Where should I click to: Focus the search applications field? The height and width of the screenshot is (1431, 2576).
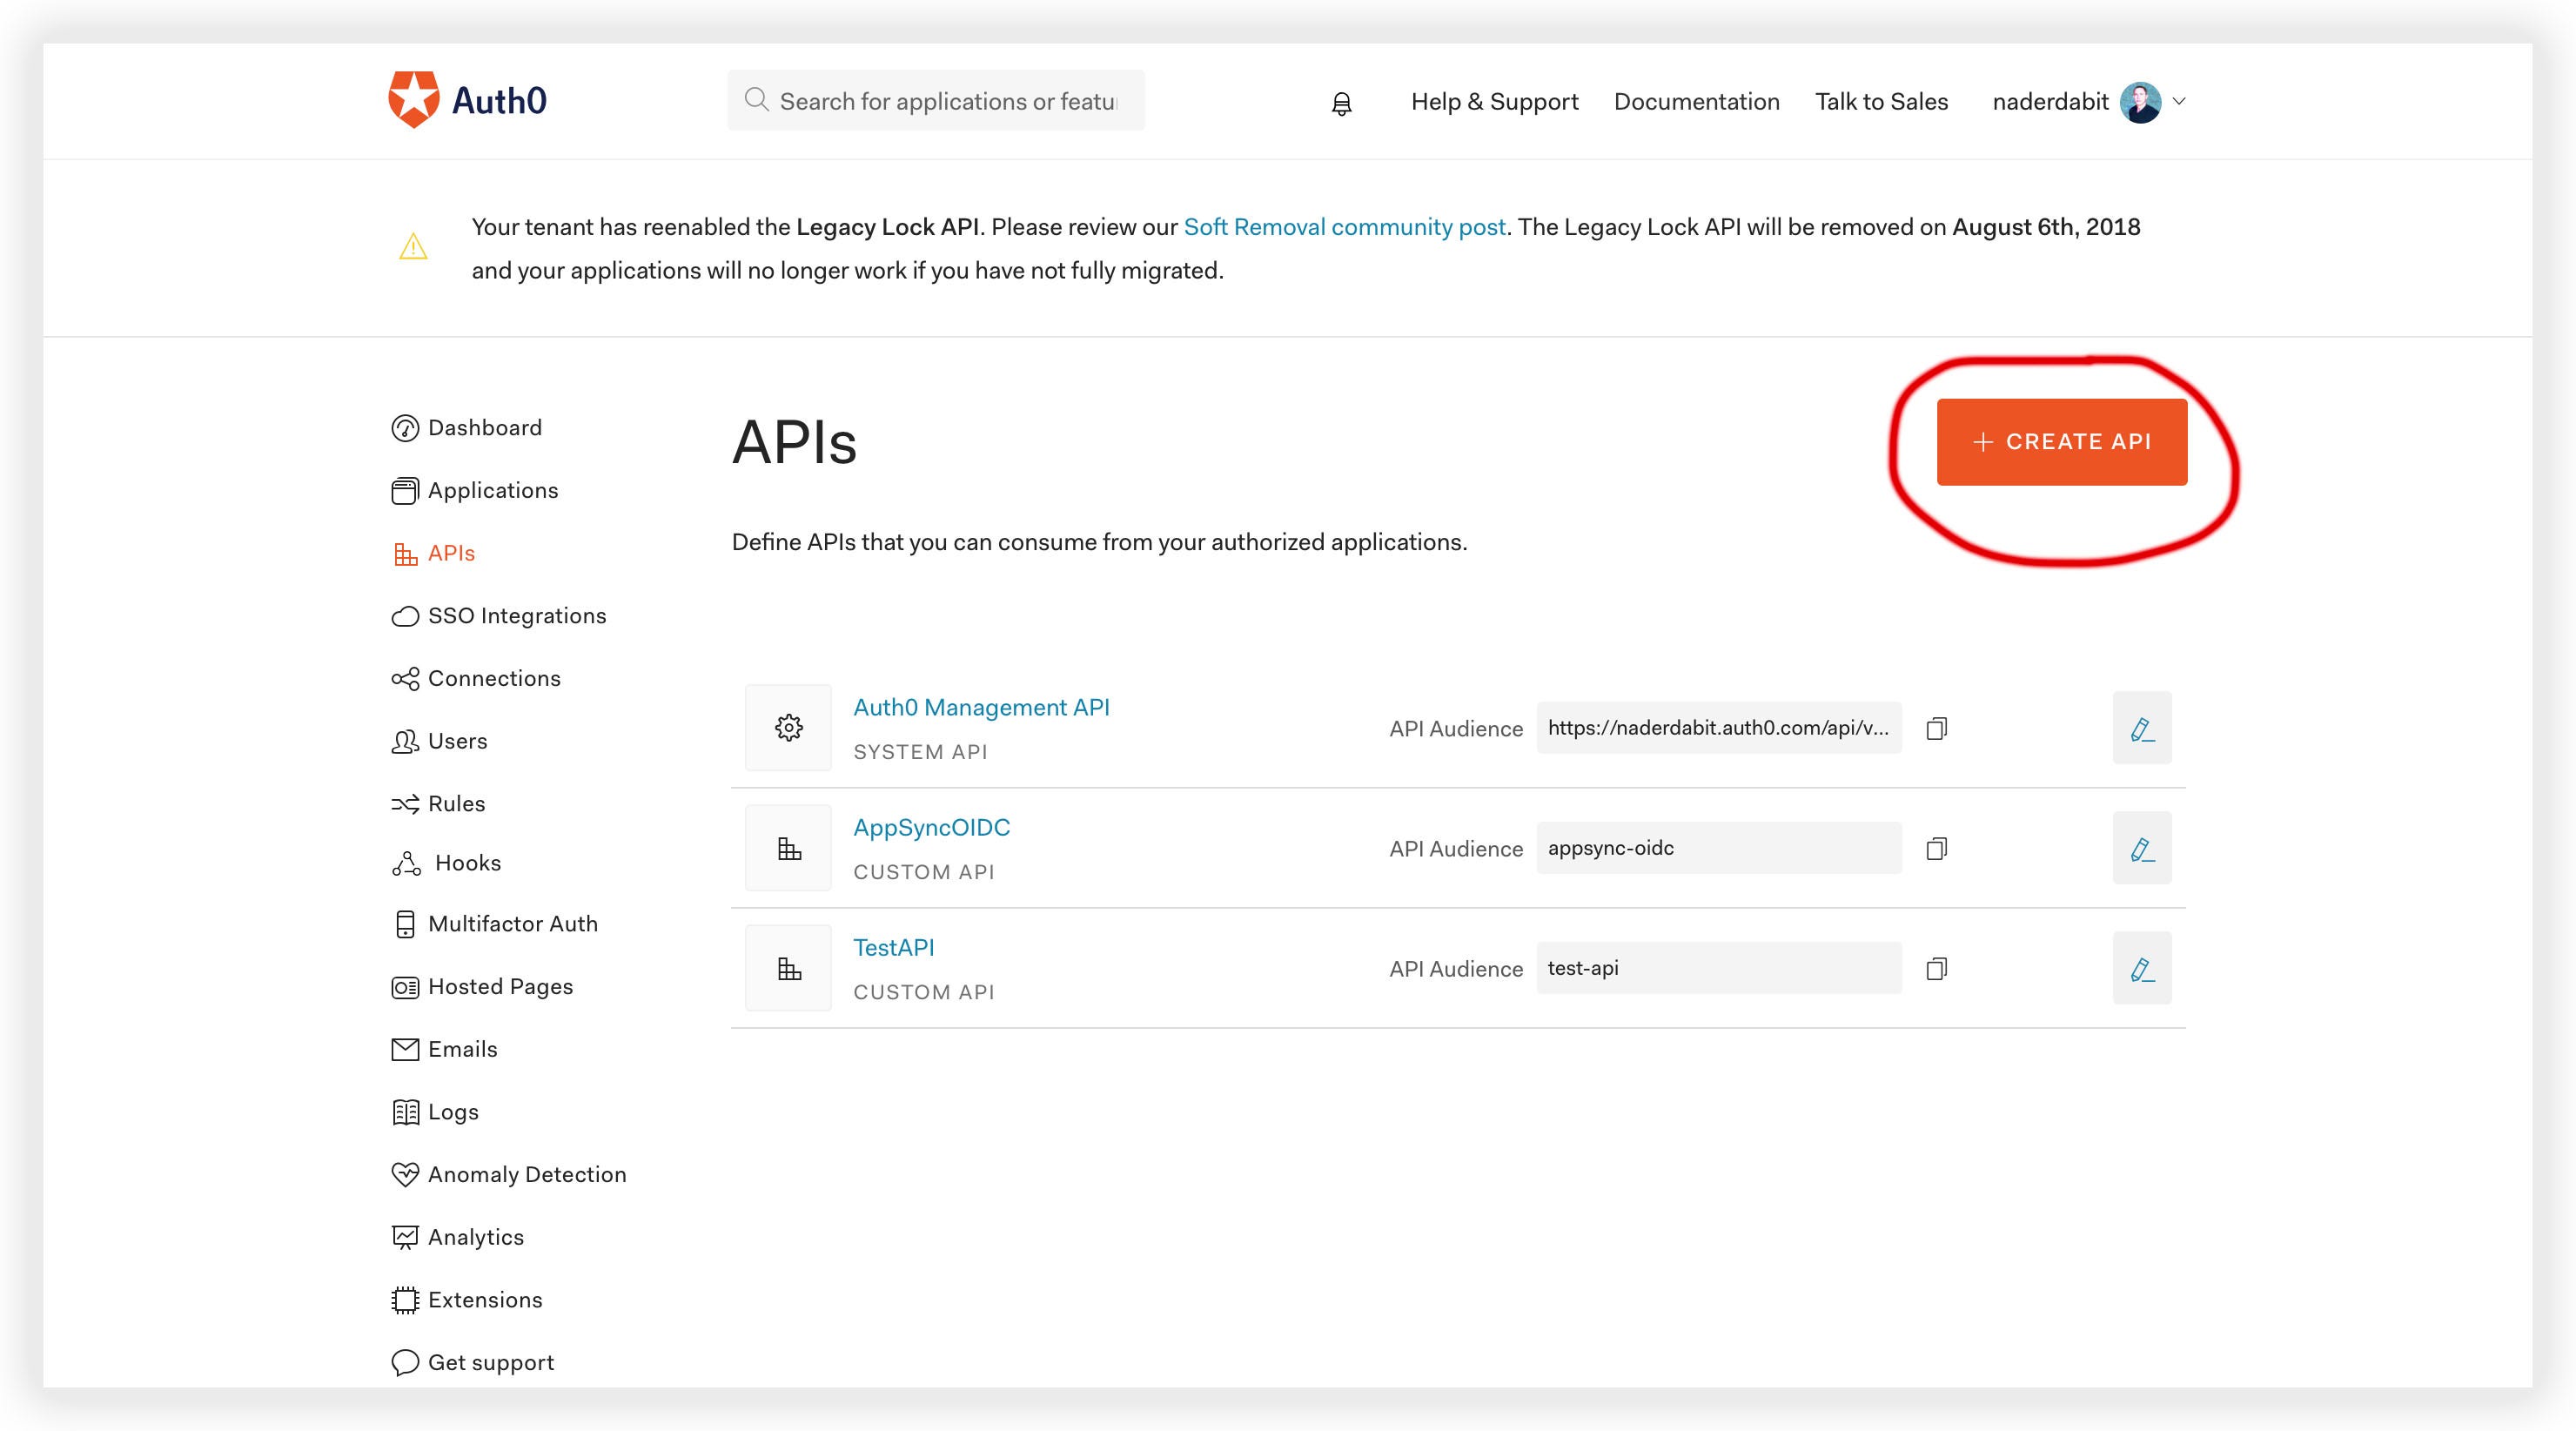(936, 100)
